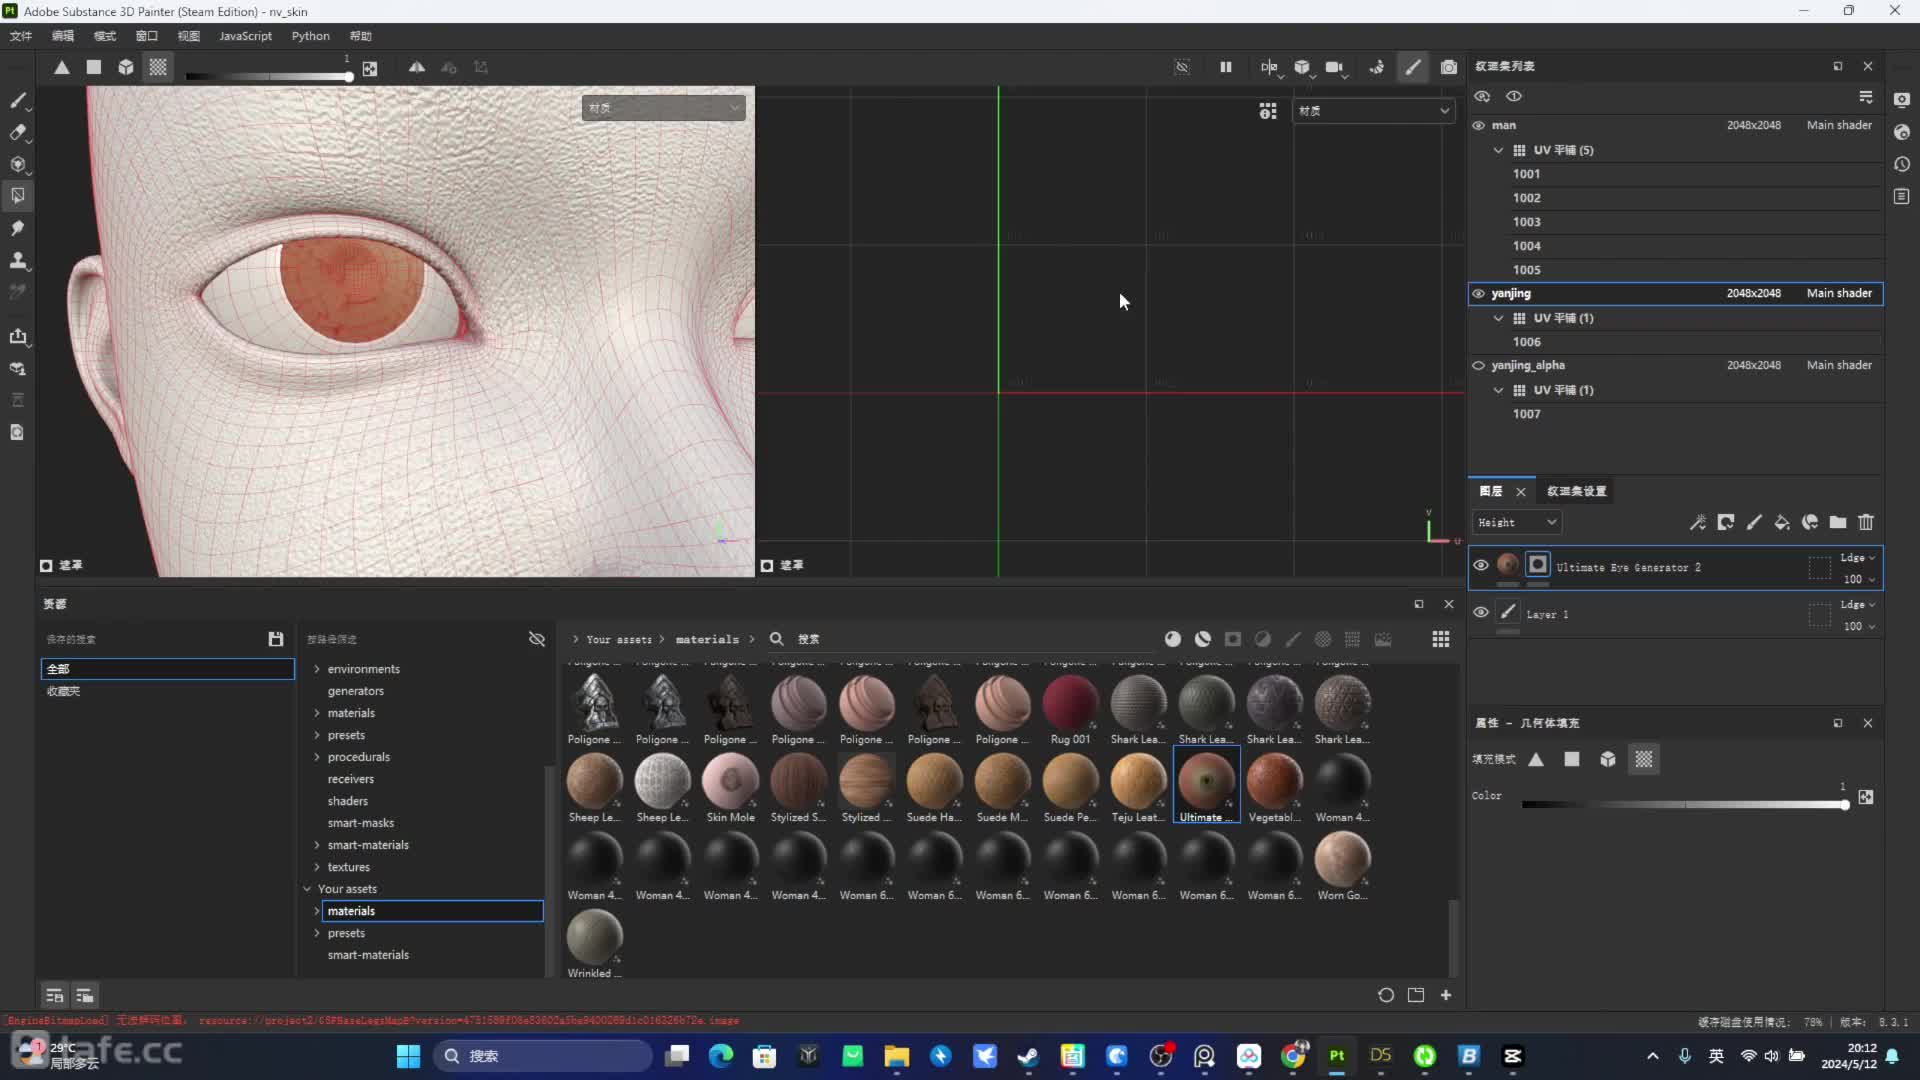Click triangle fill mode in top toolbar

point(62,67)
